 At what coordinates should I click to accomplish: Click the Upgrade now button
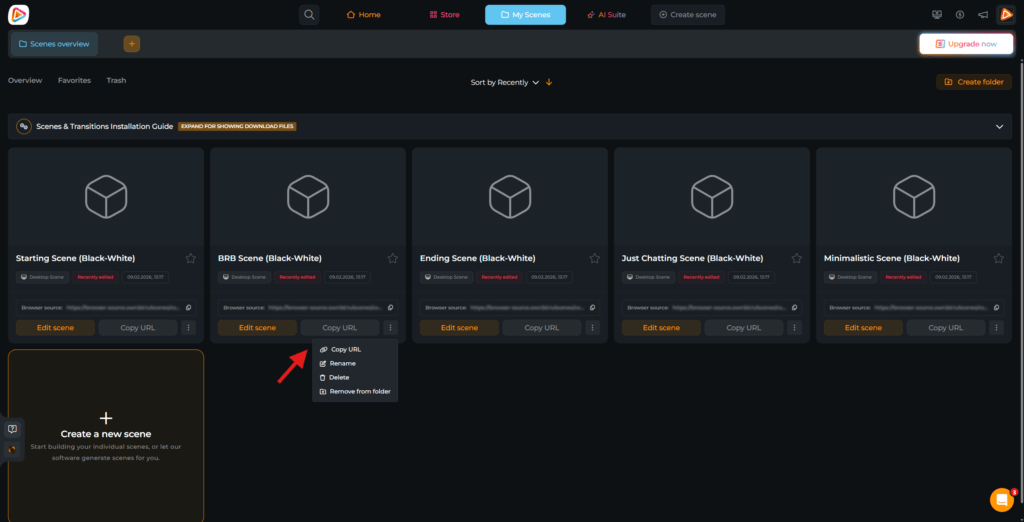(x=965, y=44)
